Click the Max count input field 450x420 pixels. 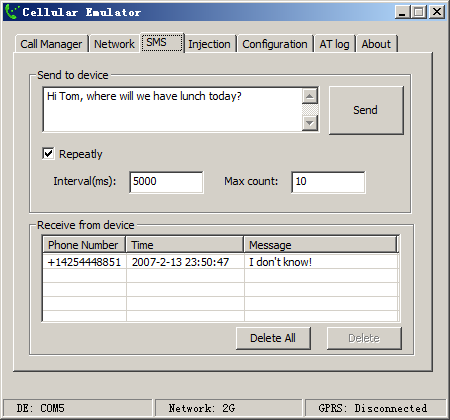click(x=328, y=182)
